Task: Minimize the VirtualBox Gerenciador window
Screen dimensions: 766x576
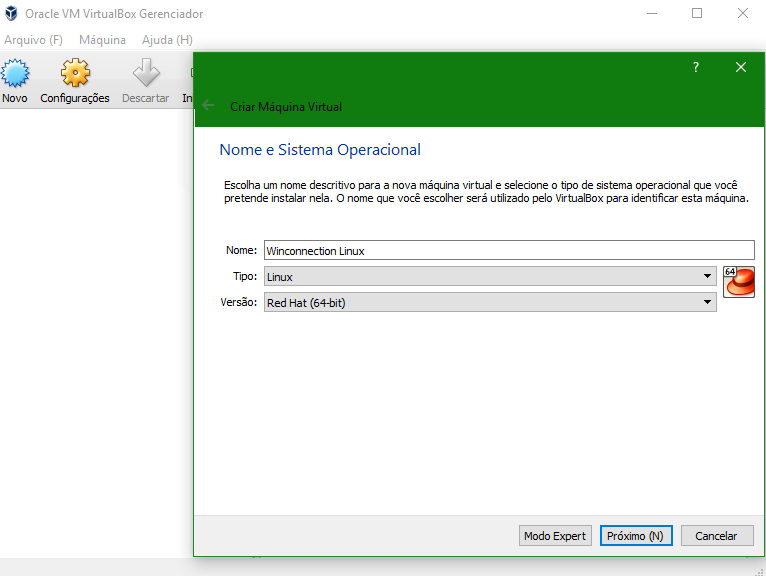Action: (651, 13)
